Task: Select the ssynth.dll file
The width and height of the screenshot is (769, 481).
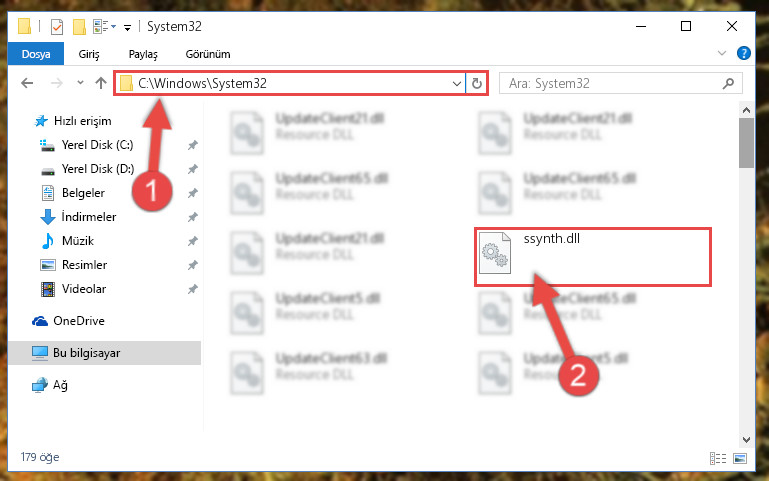Action: [592, 257]
